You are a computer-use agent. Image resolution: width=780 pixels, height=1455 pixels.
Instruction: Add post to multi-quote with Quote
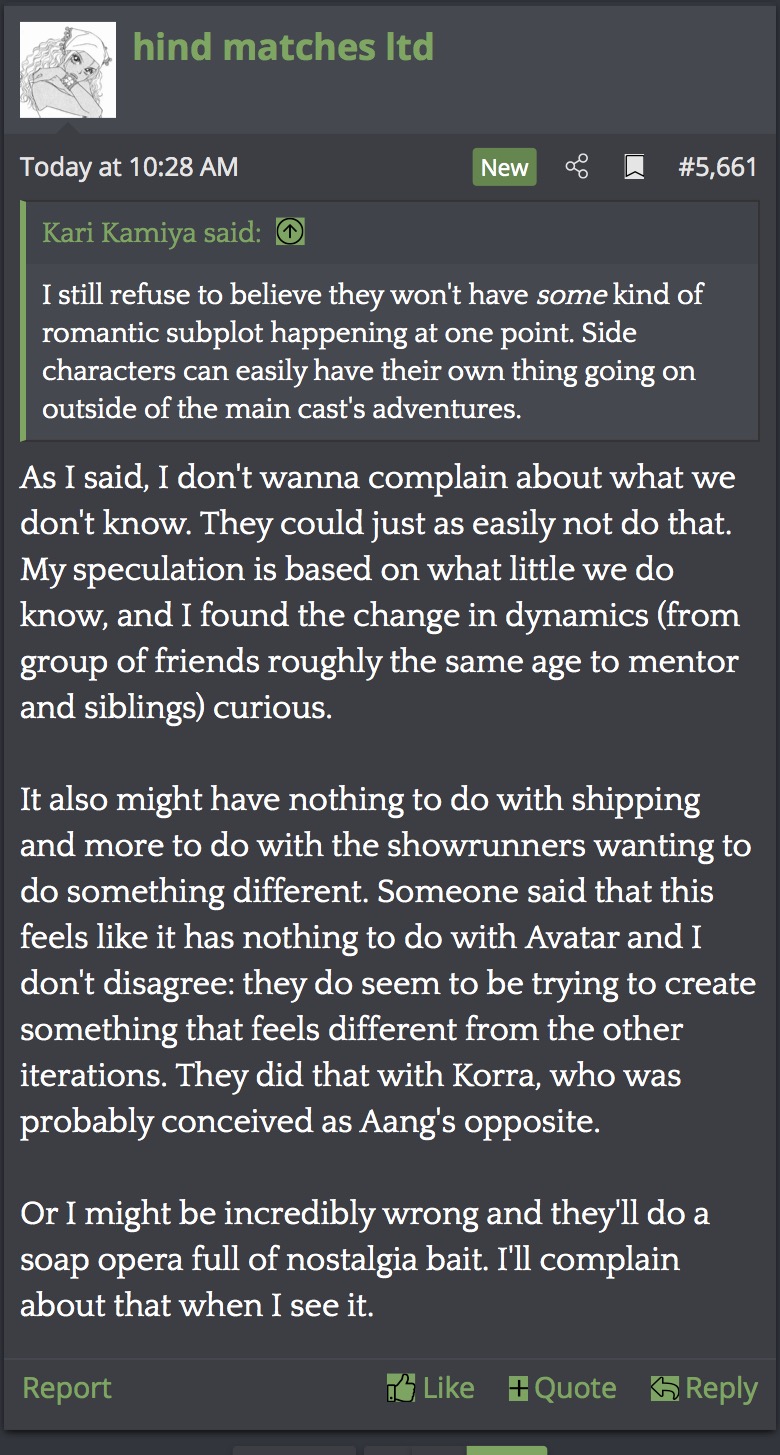(x=575, y=1388)
